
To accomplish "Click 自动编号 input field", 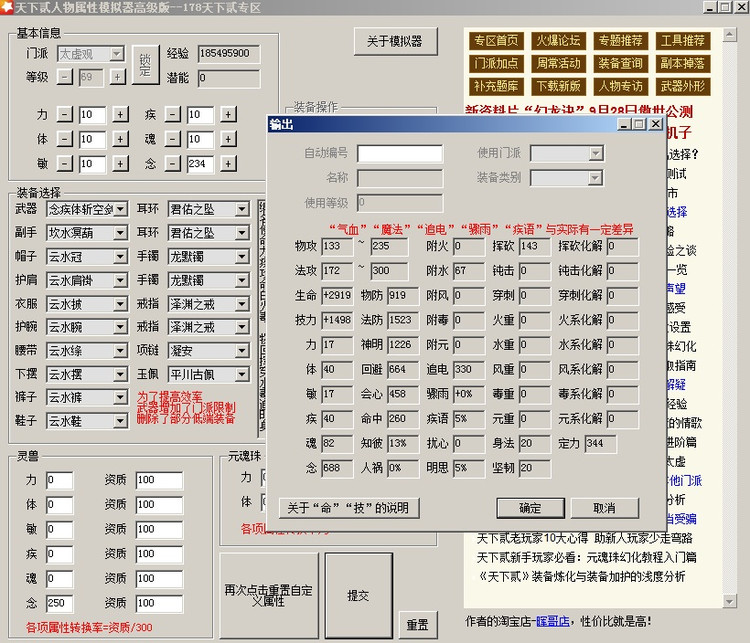I will (x=400, y=154).
